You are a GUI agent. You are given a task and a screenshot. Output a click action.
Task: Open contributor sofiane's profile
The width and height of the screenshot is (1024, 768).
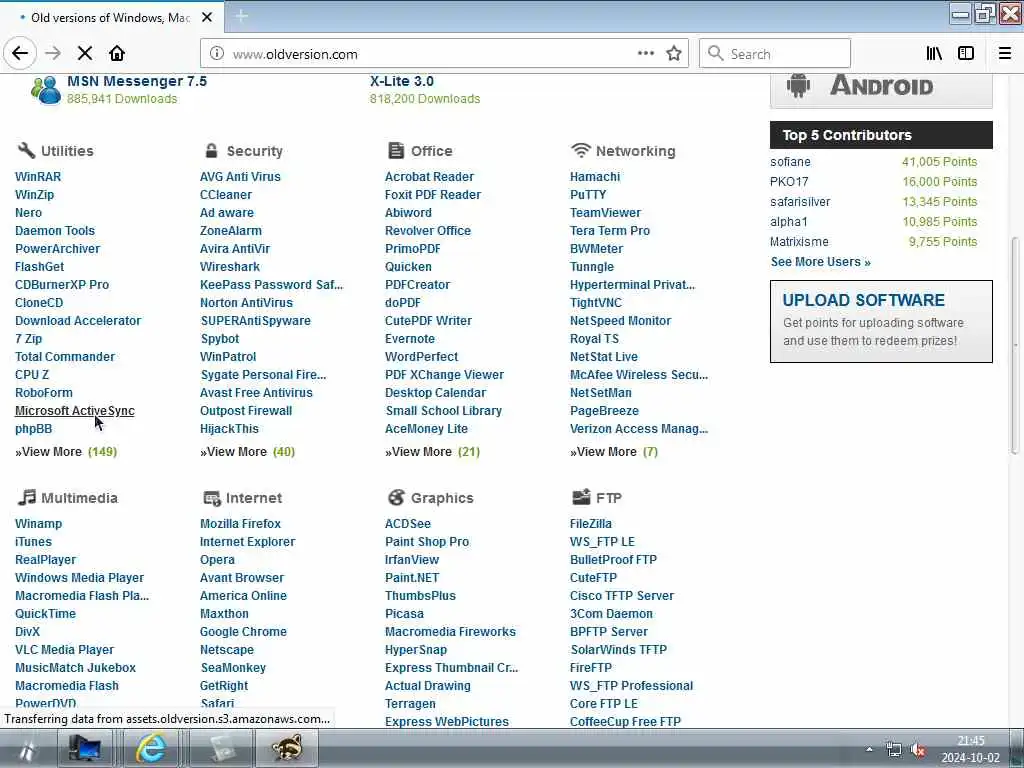click(790, 162)
